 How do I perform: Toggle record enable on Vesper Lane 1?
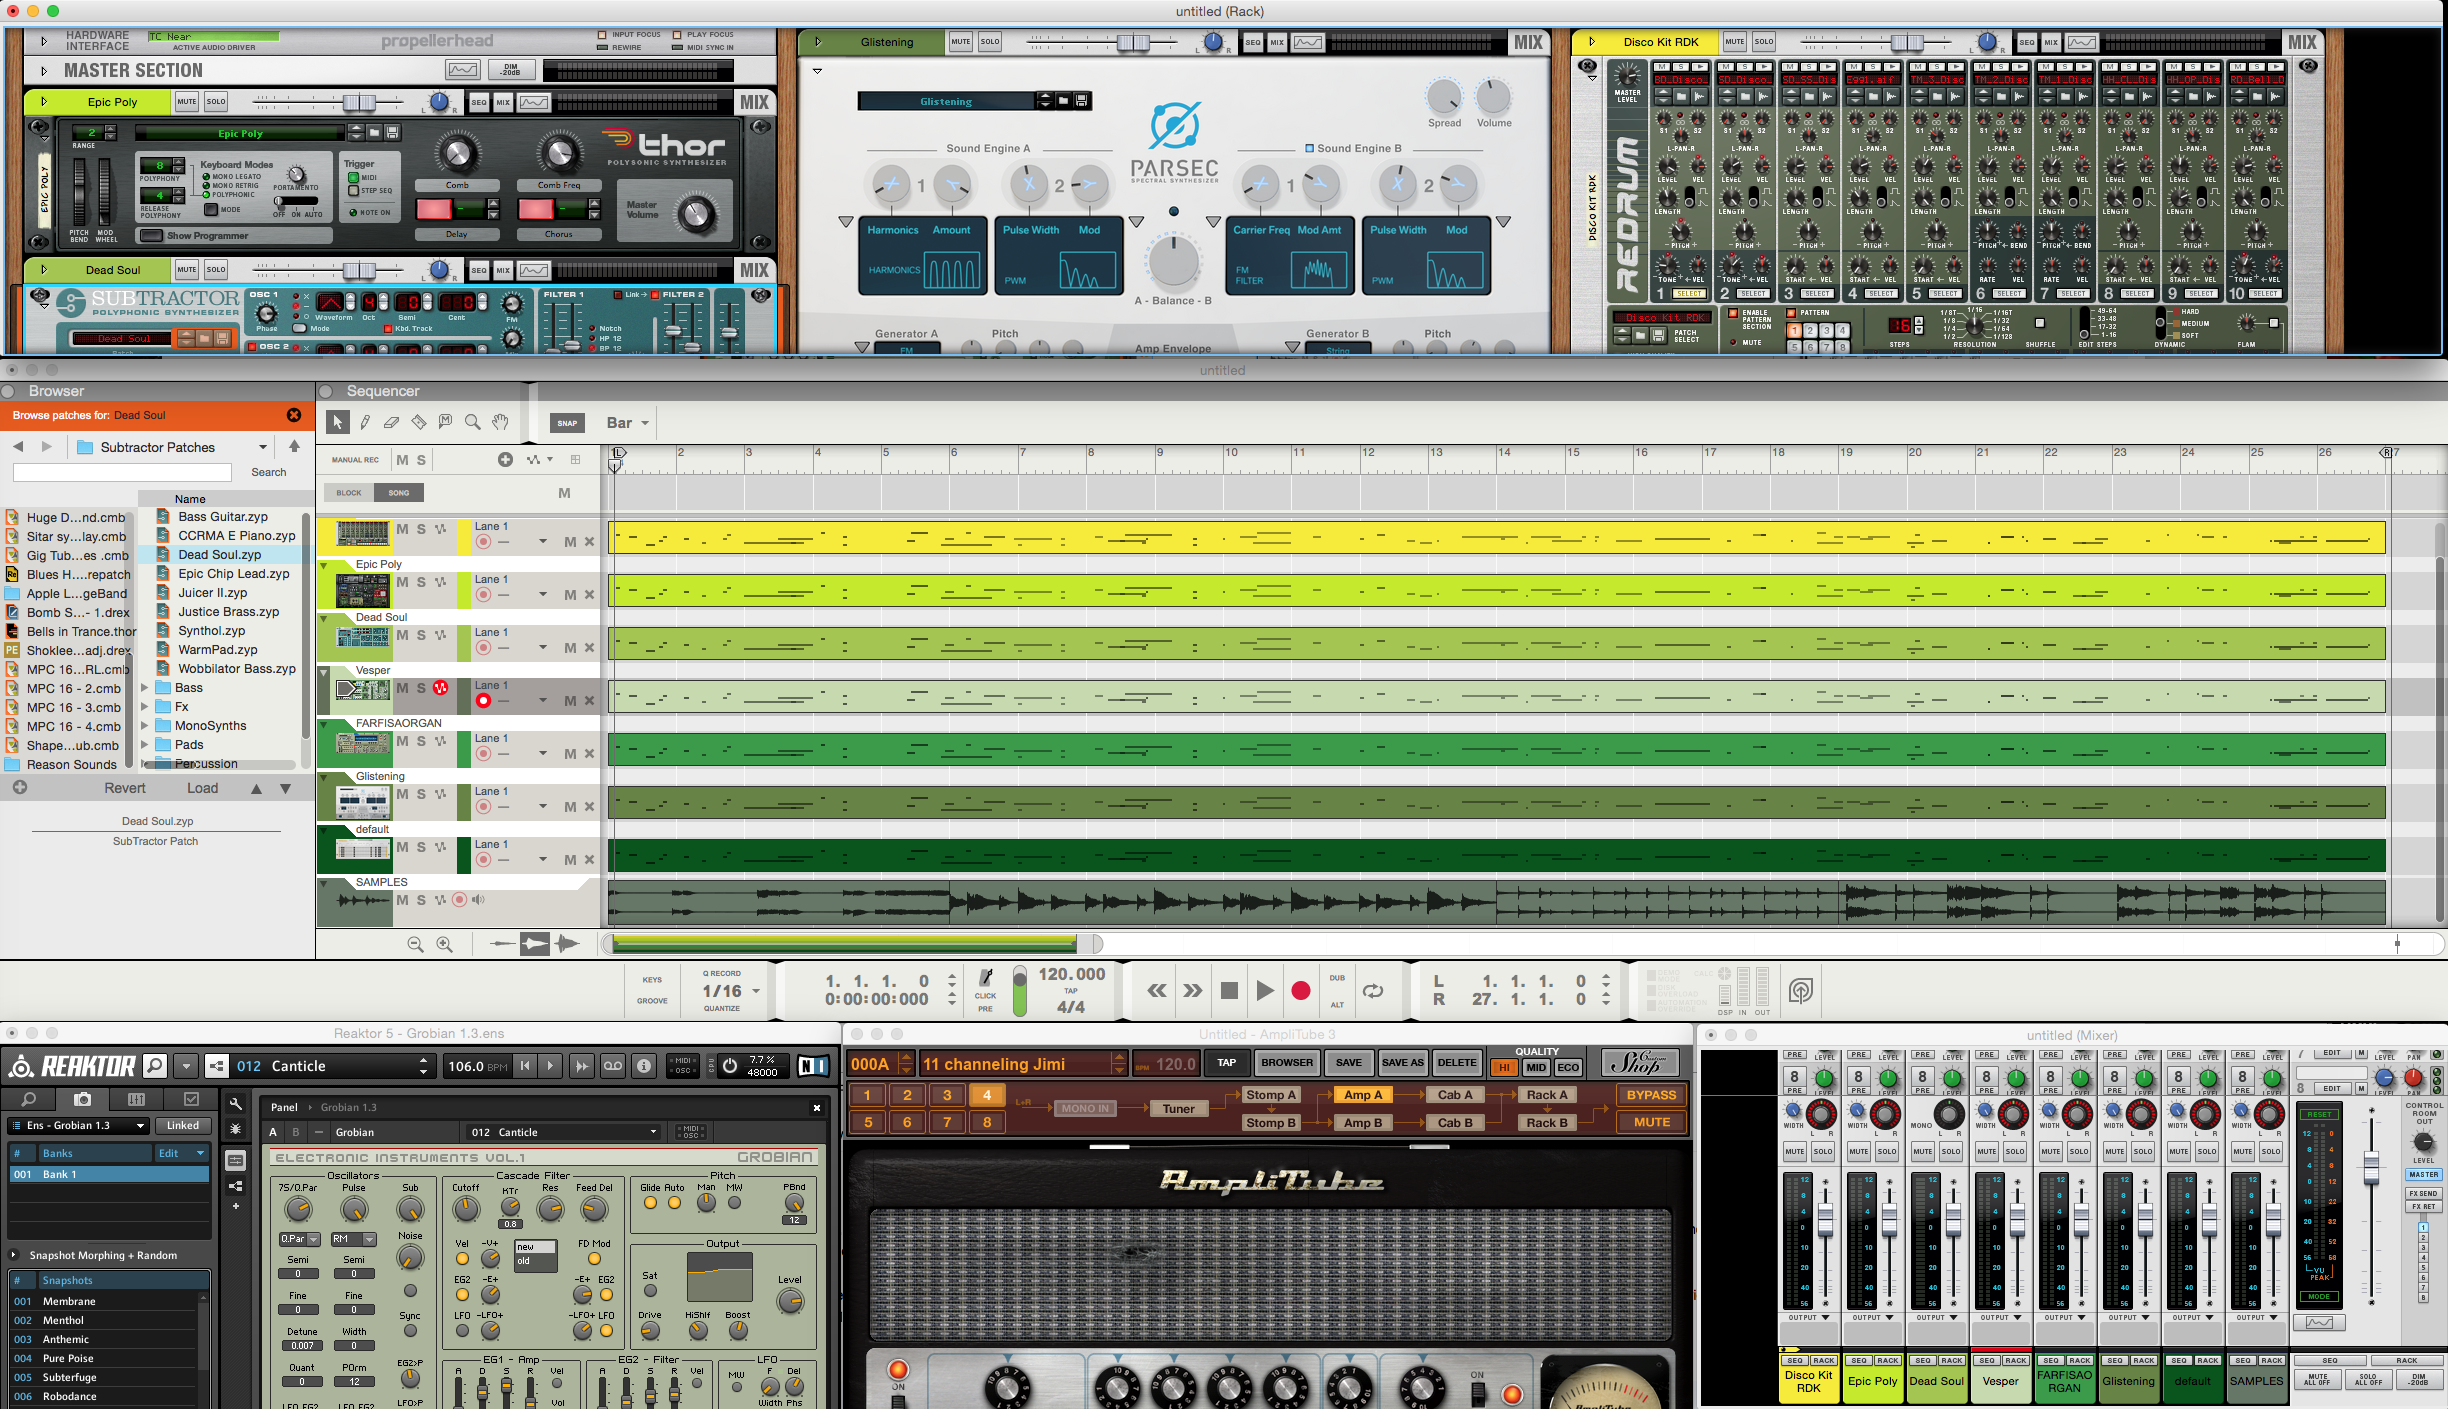click(484, 701)
